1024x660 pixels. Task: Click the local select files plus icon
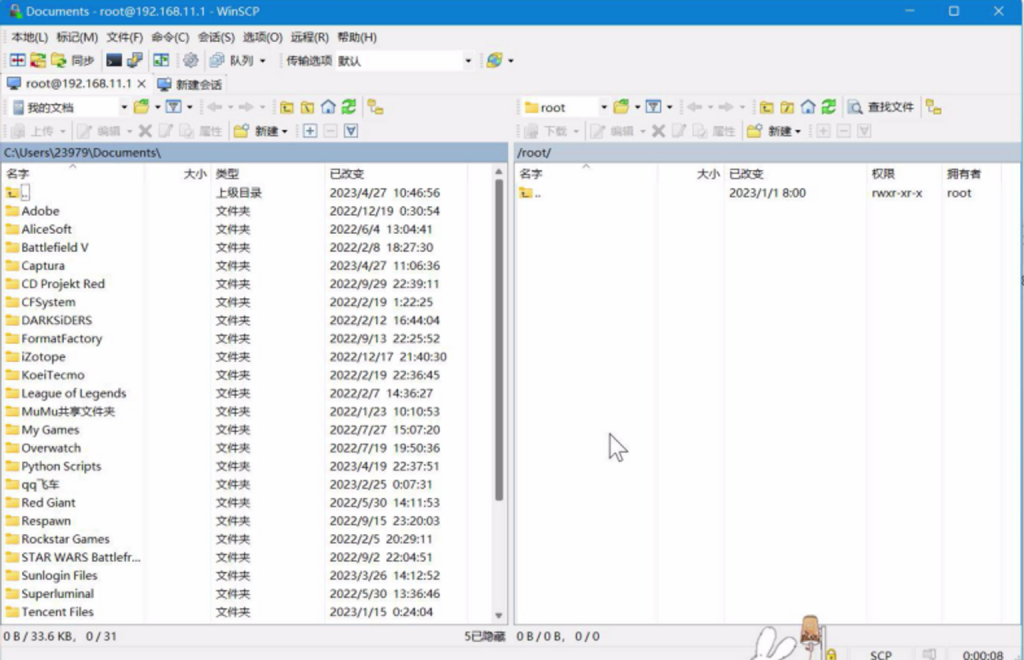[x=310, y=131]
